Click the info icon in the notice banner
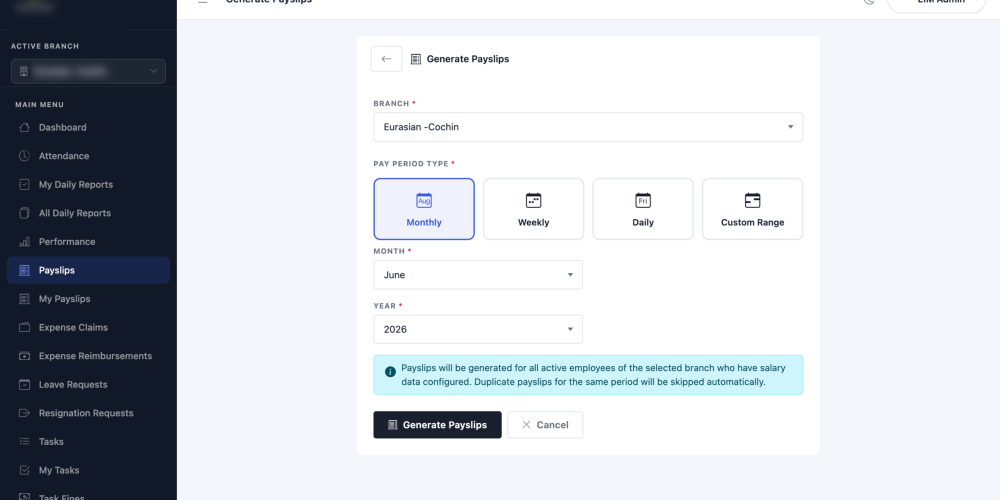The height and width of the screenshot is (500, 1000). pos(390,371)
